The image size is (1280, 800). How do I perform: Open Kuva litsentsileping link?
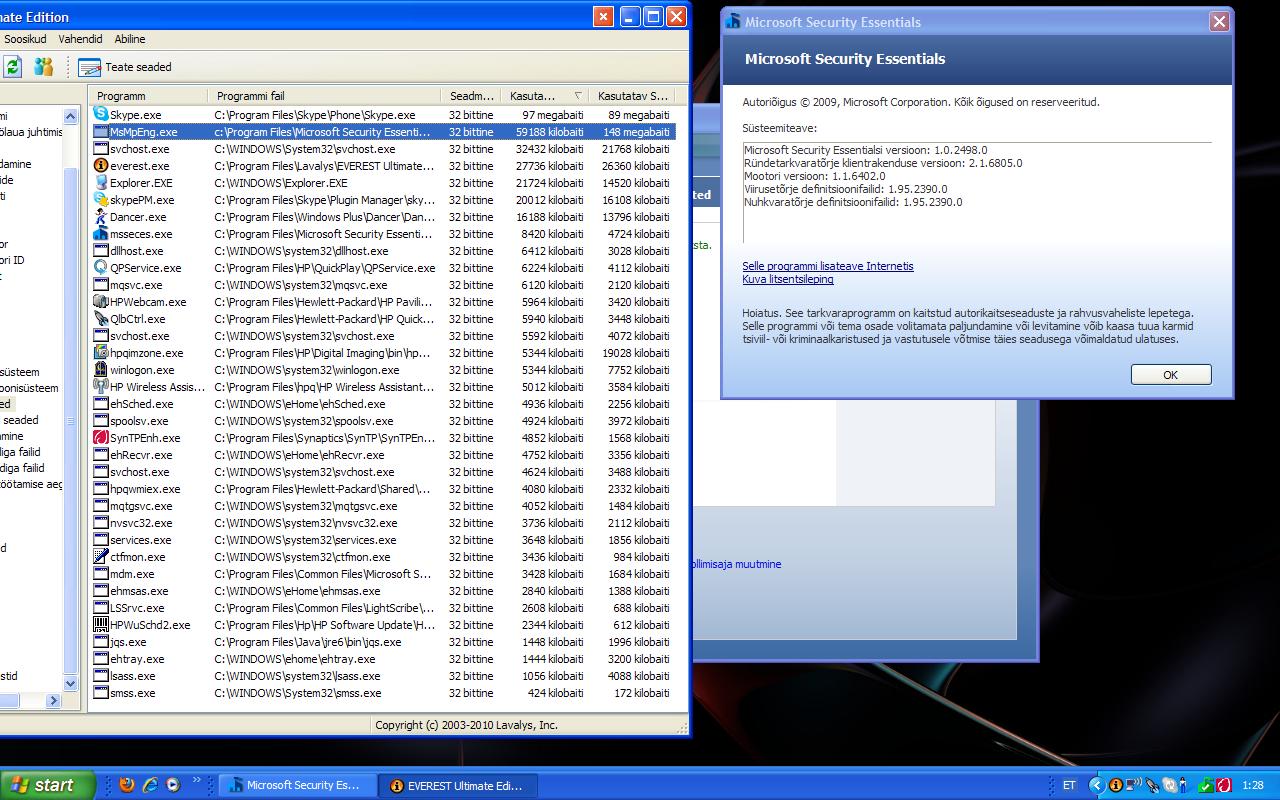[788, 279]
